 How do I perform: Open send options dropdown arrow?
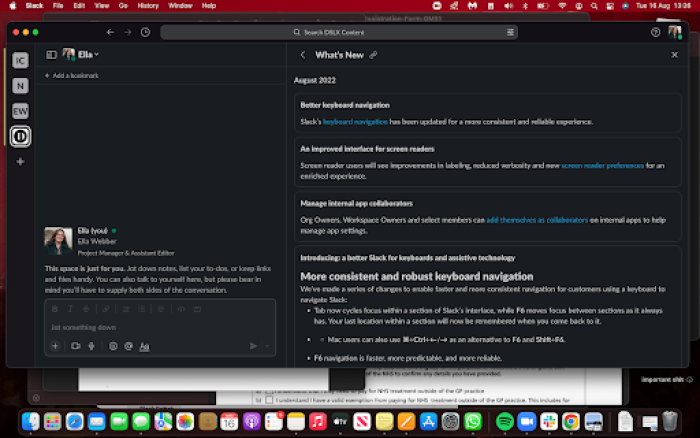coord(267,346)
